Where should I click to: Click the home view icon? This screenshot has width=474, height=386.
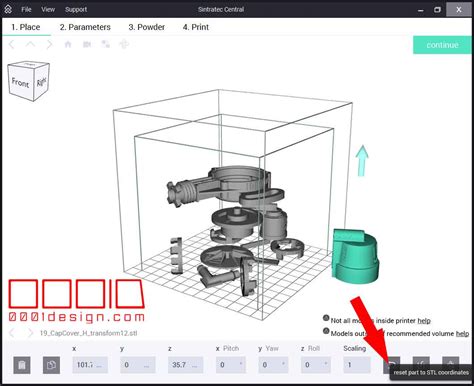click(x=68, y=44)
